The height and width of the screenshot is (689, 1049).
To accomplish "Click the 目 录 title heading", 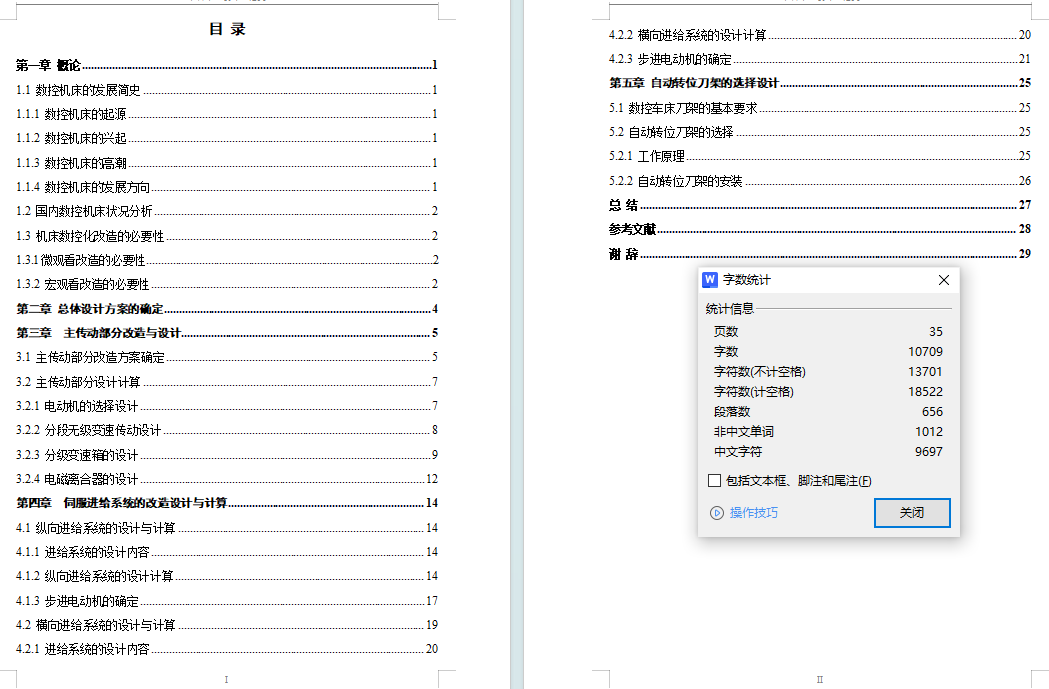I will pyautogui.click(x=227, y=29).
